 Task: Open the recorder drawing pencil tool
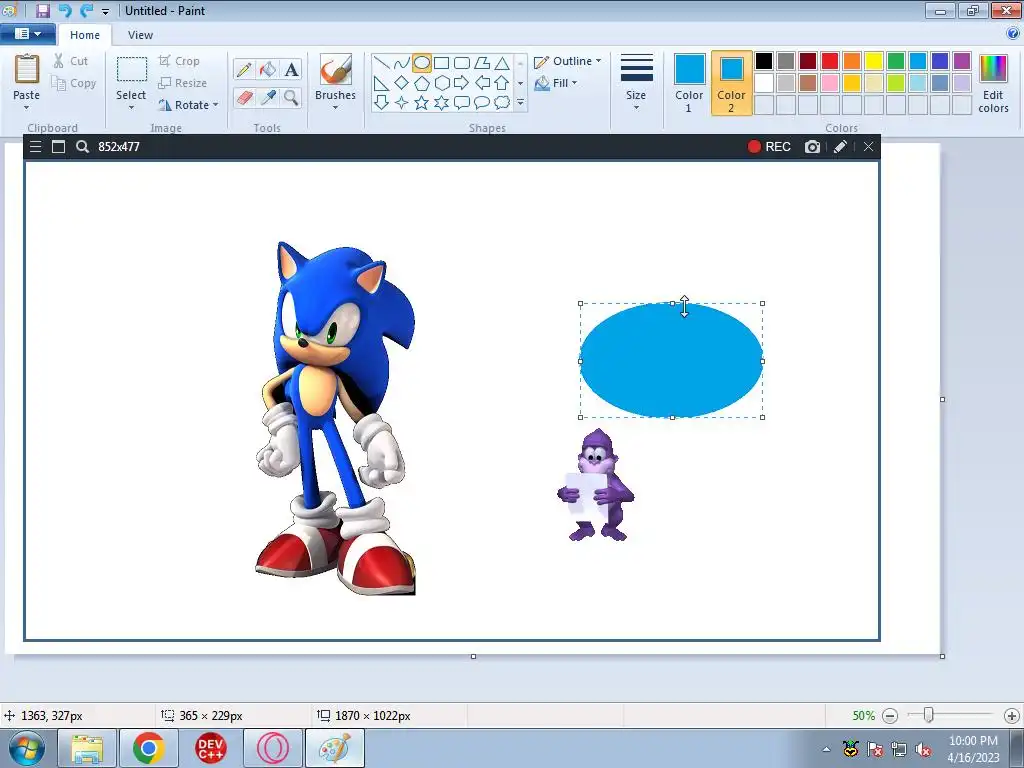(x=840, y=147)
